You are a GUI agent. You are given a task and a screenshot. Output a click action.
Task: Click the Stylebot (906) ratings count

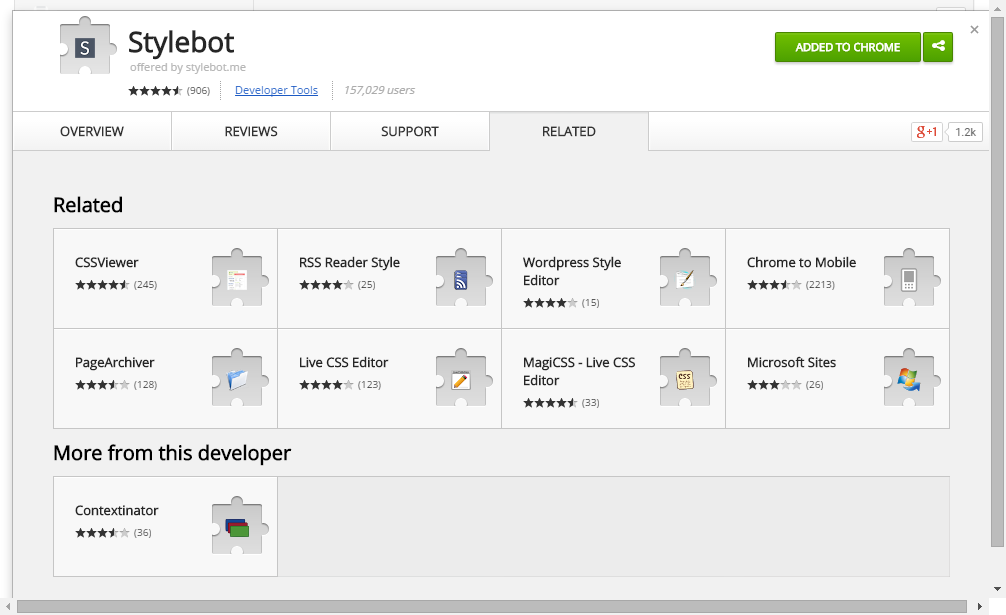[198, 90]
